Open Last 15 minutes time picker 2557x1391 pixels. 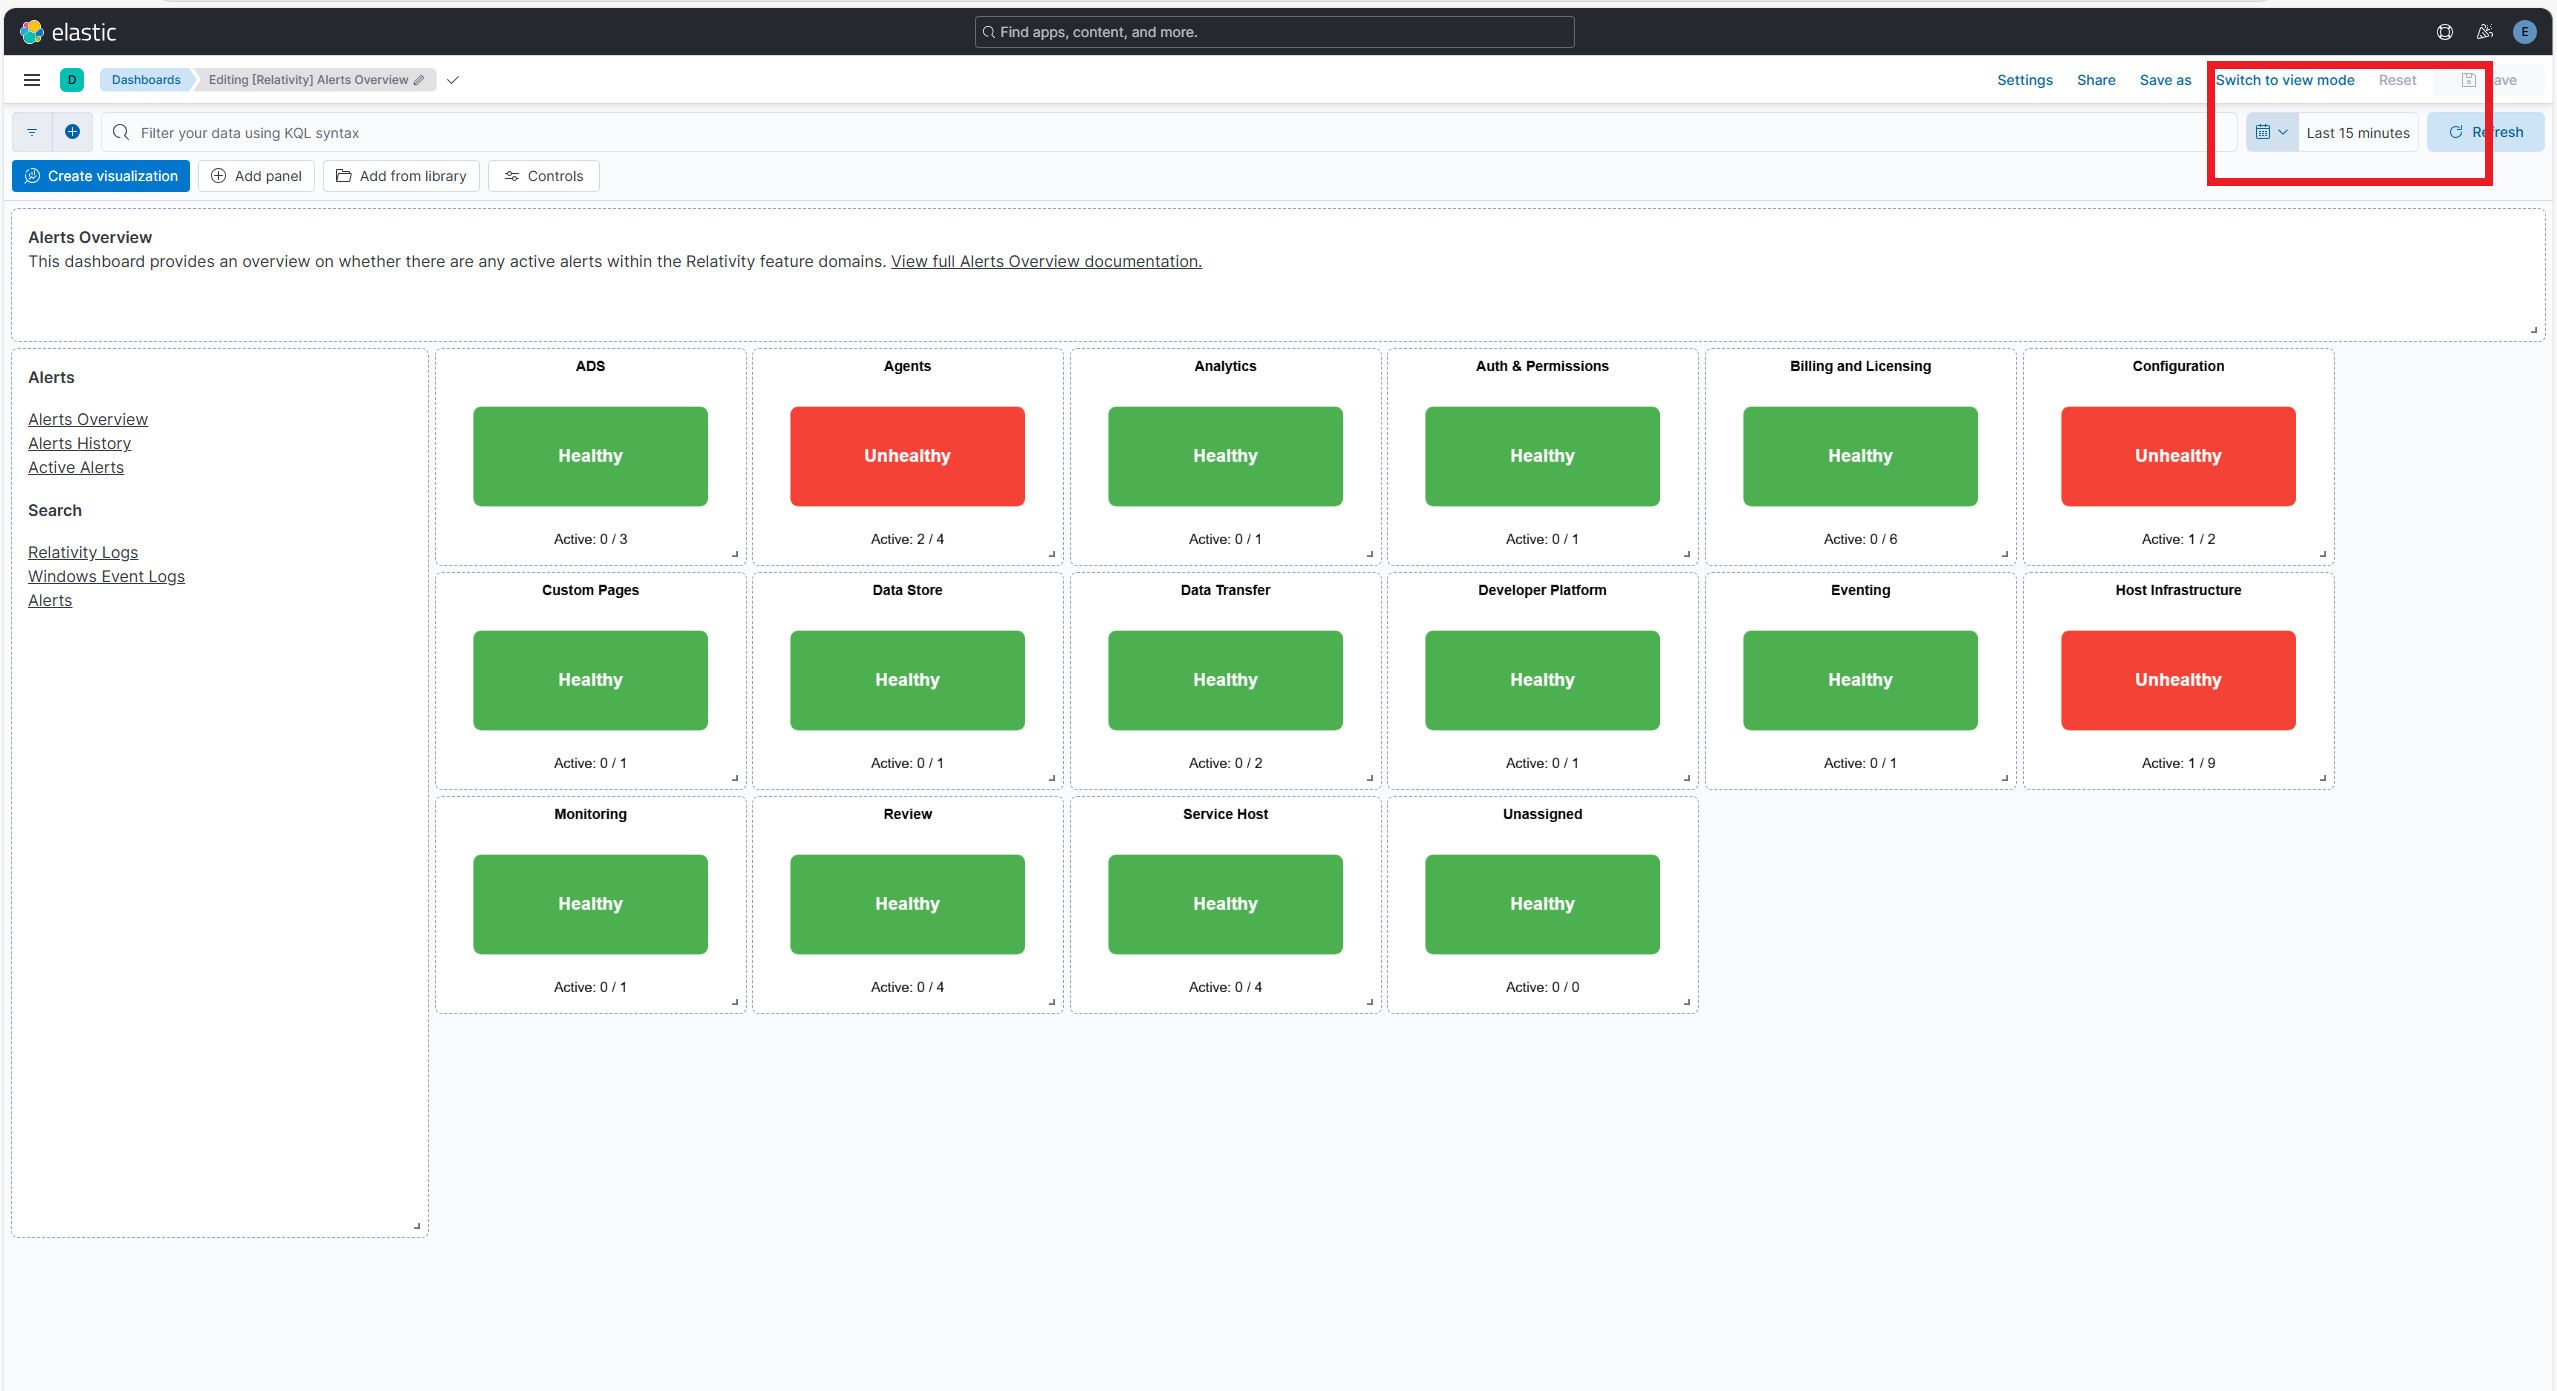pyautogui.click(x=2357, y=133)
